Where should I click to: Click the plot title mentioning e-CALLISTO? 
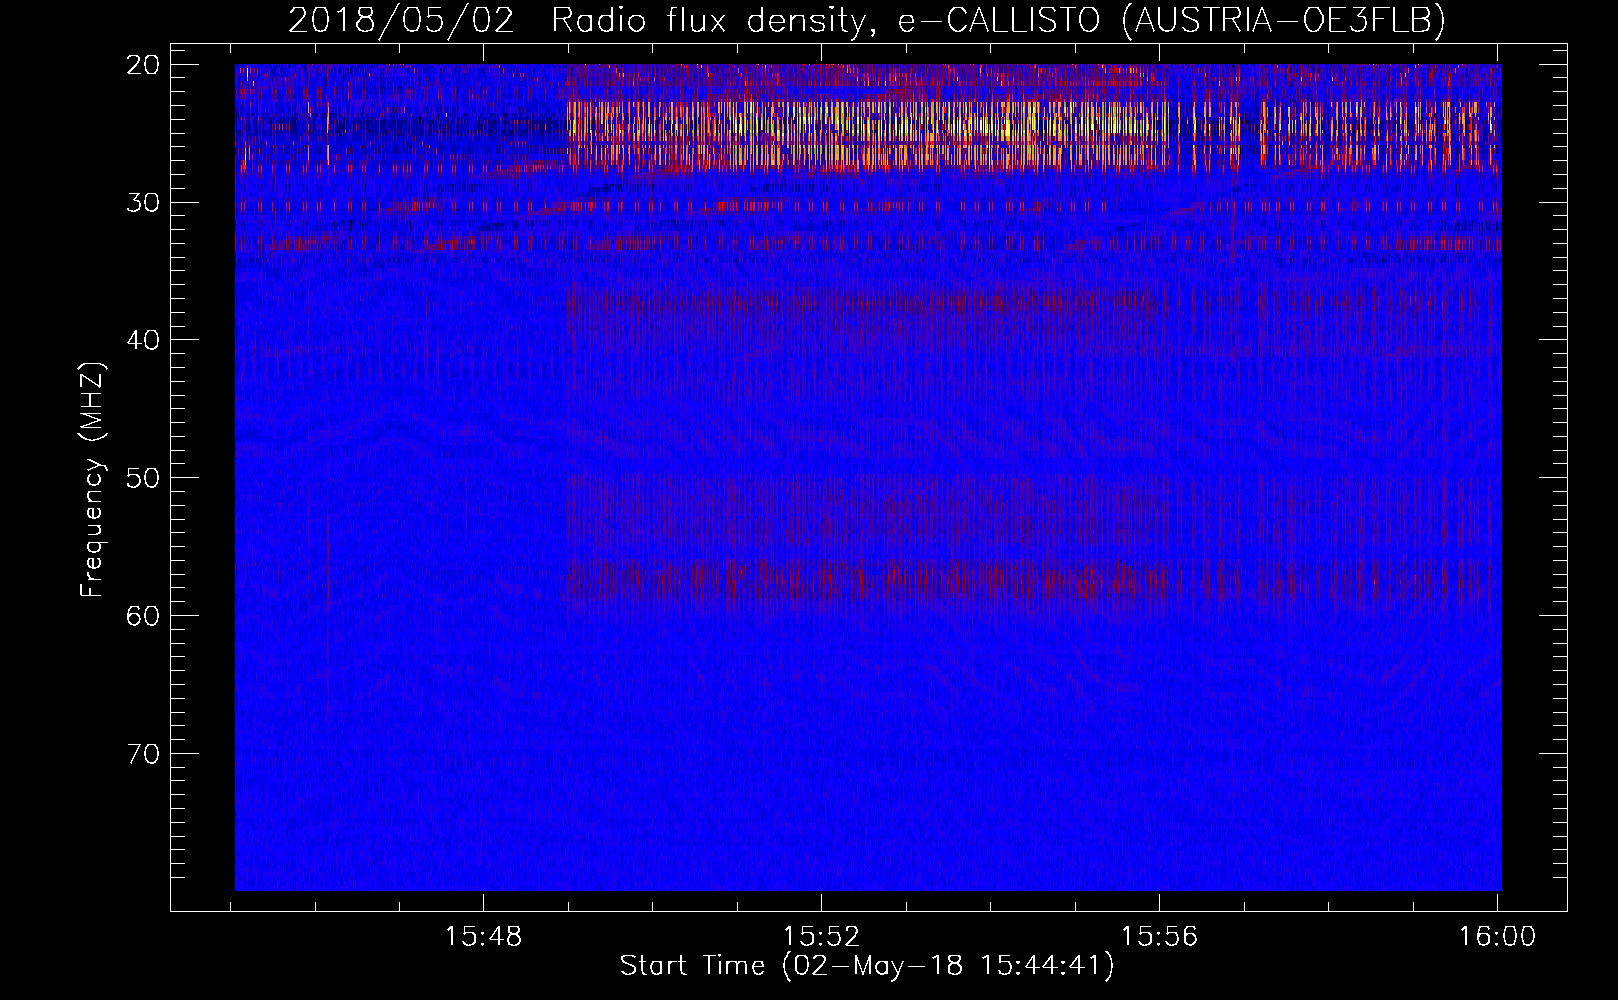click(867, 20)
